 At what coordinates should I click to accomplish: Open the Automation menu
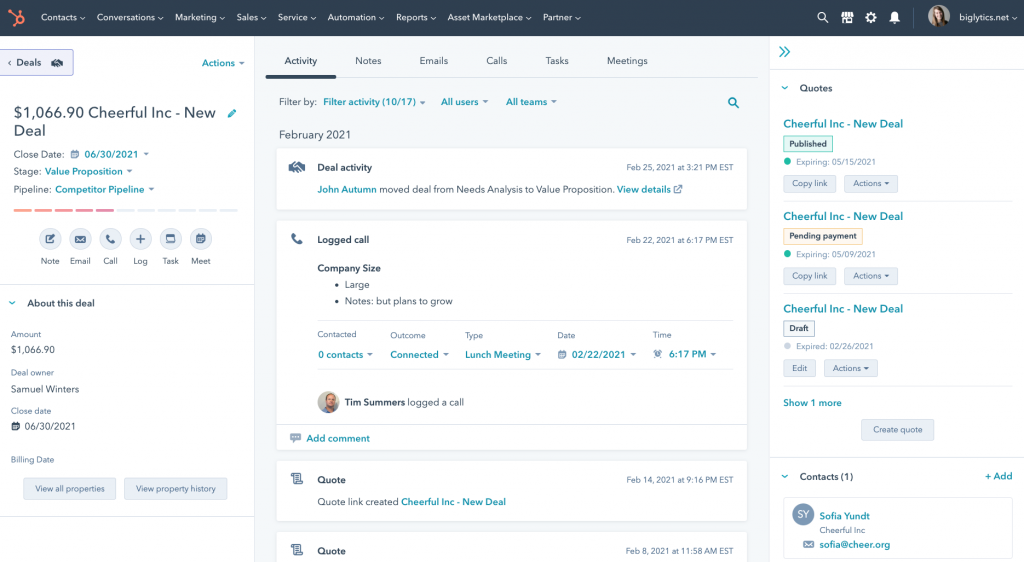pyautogui.click(x=356, y=18)
